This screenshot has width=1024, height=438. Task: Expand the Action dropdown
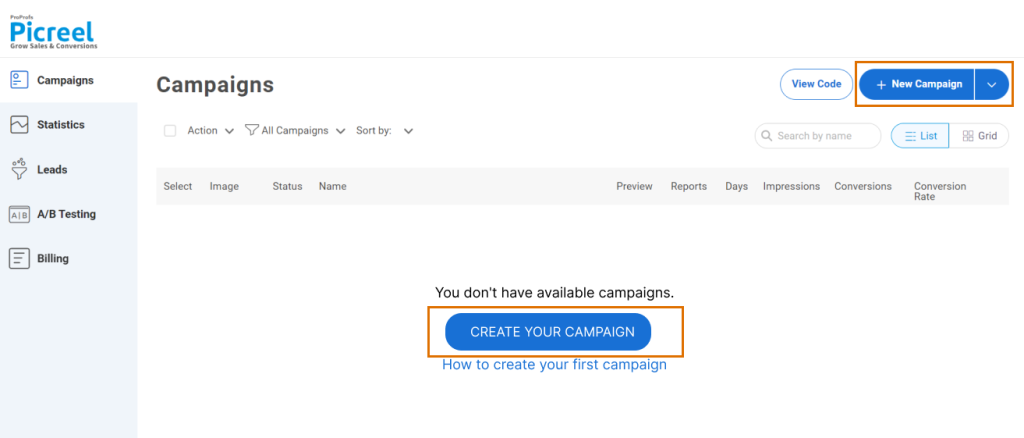tap(210, 131)
